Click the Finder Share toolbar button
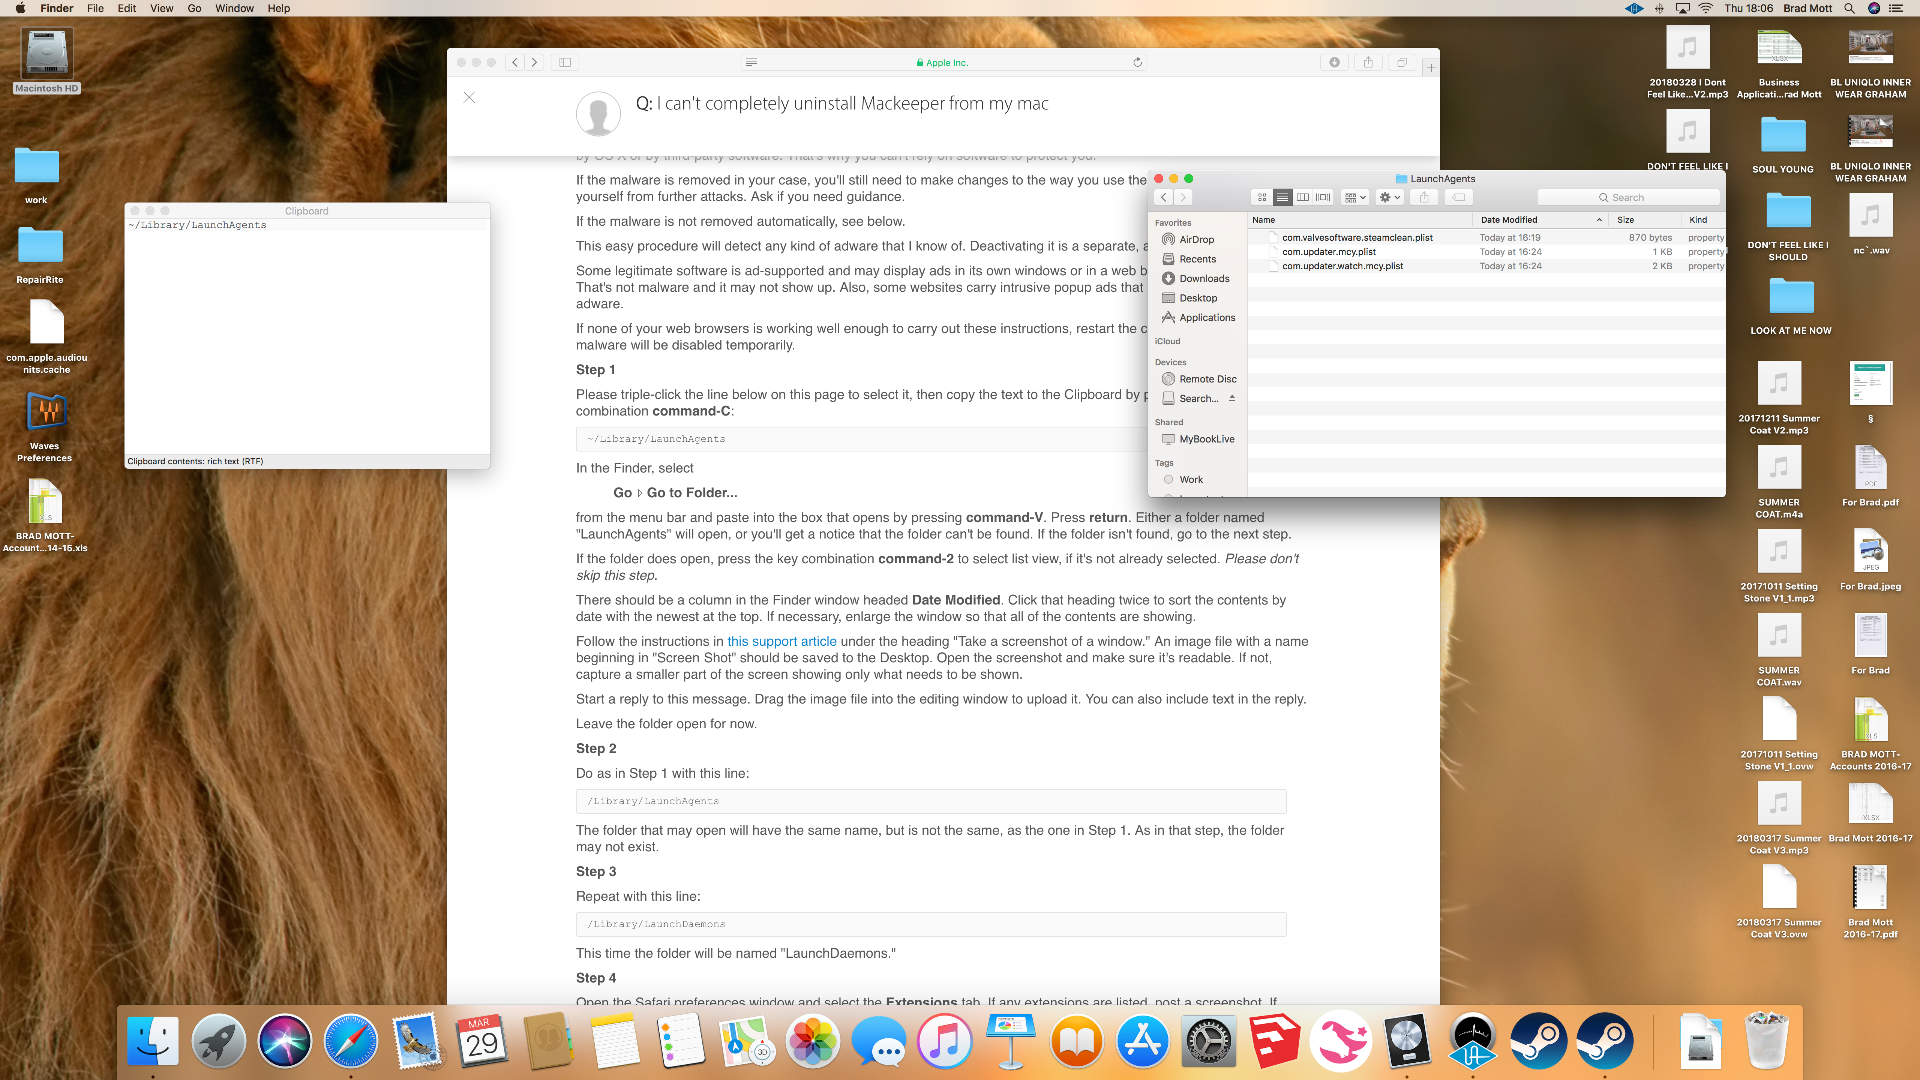1920x1080 pixels. point(1424,197)
